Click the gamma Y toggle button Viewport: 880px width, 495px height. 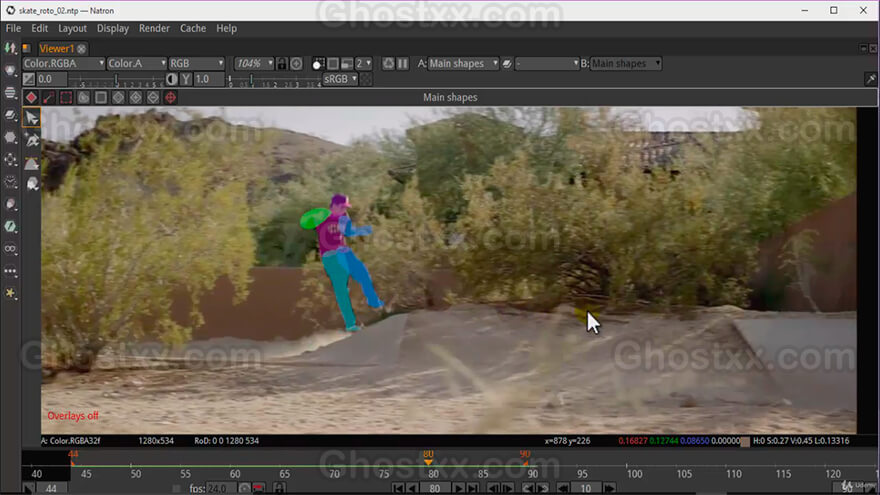(186, 79)
